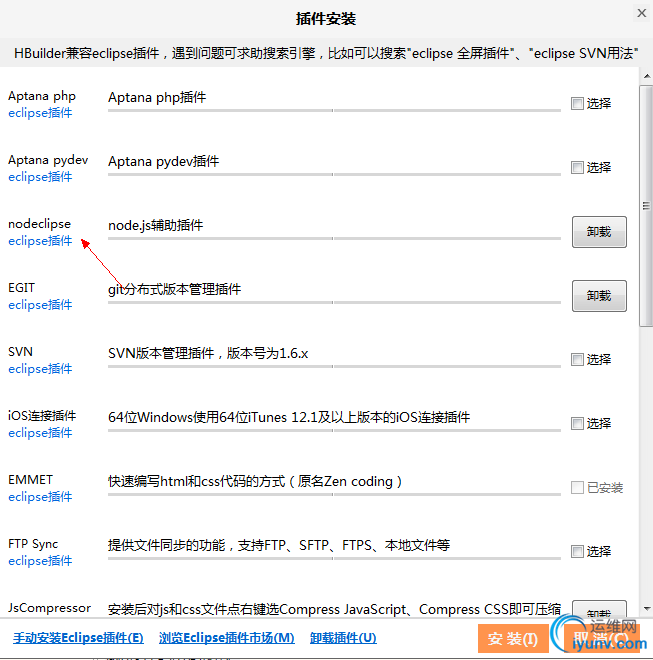This screenshot has width=653, height=660.
Task: Uninstall the nodeclipse plugin with 卸载
Action: click(599, 232)
